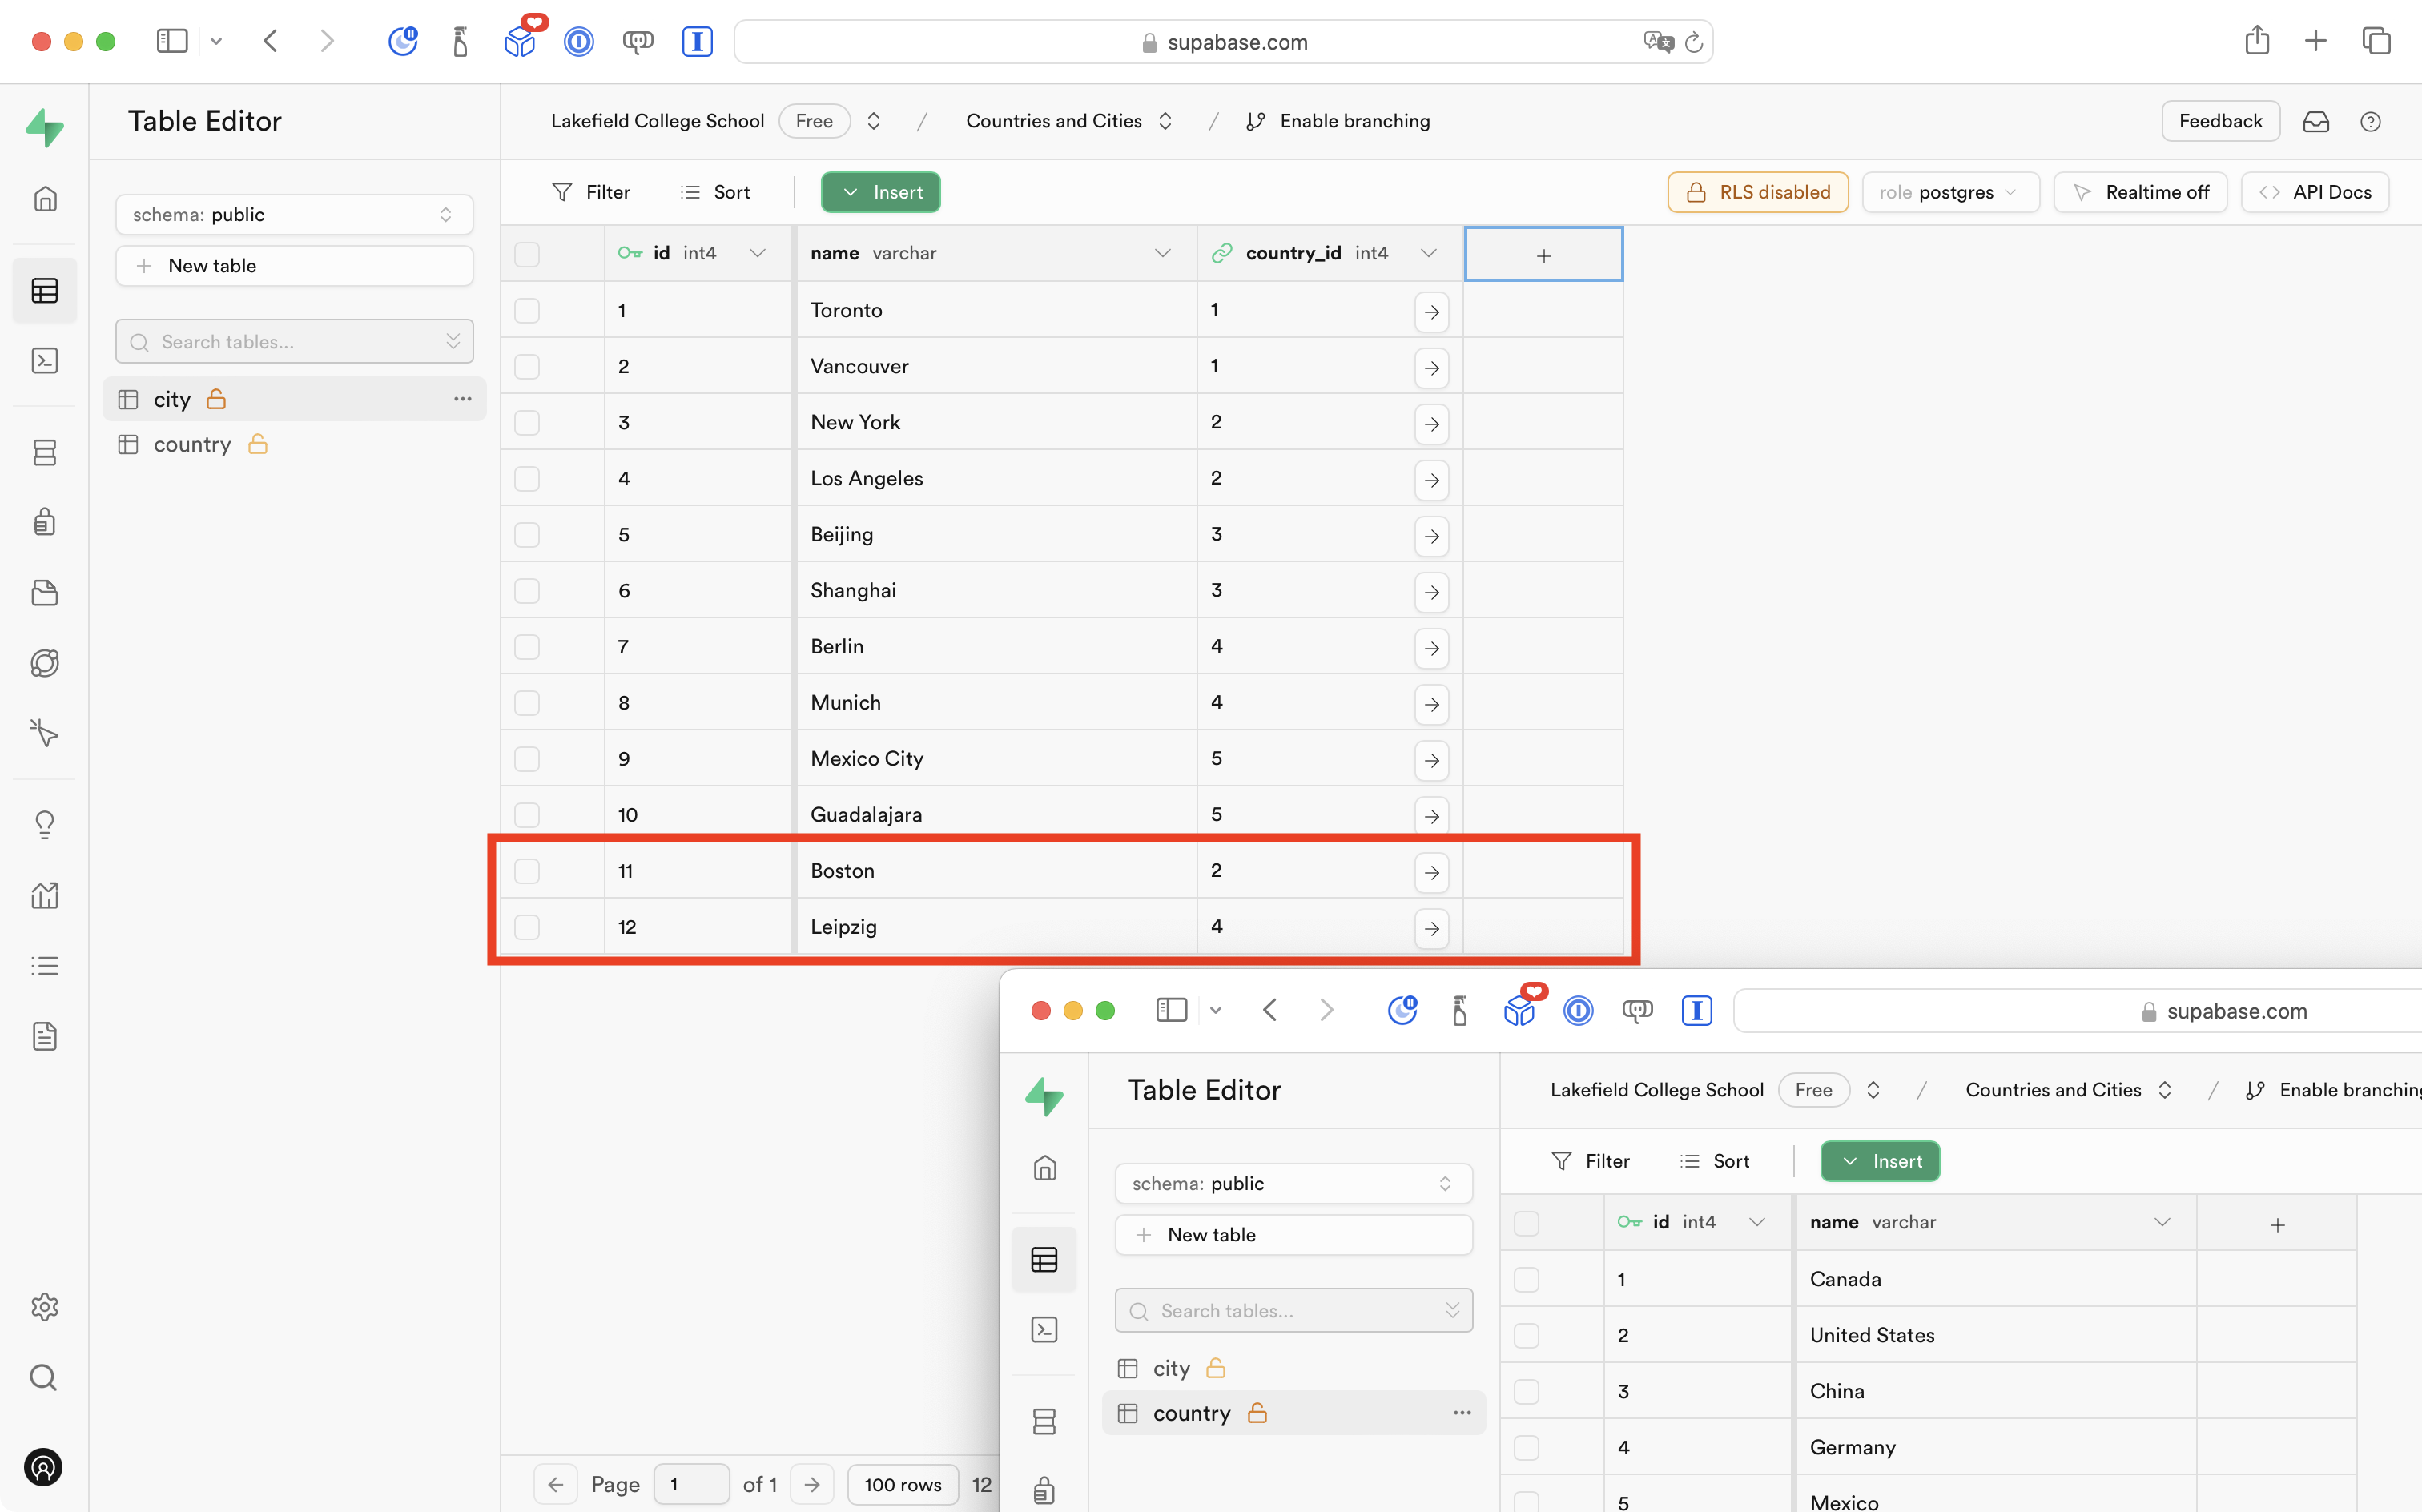The image size is (2422, 1512).
Task: Select the Leipzig row checkbox
Action: pos(527,927)
